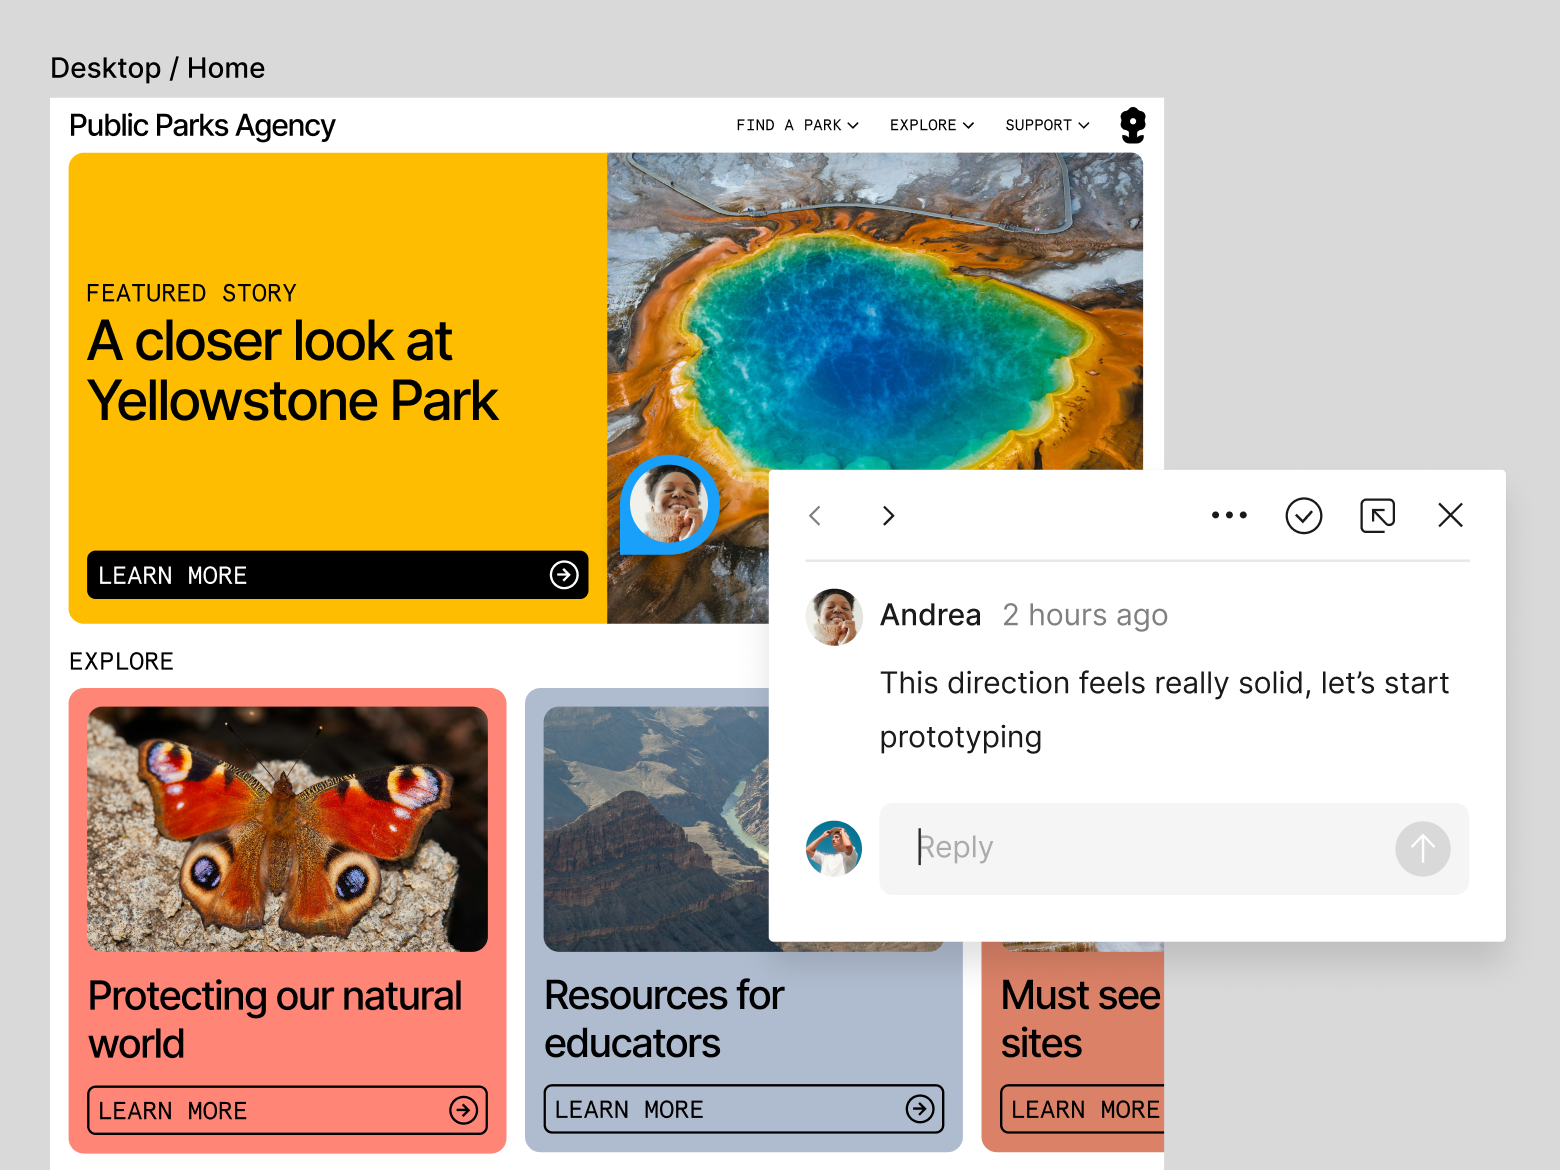
Task: Resolve Andrea's comment
Action: click(x=1303, y=515)
